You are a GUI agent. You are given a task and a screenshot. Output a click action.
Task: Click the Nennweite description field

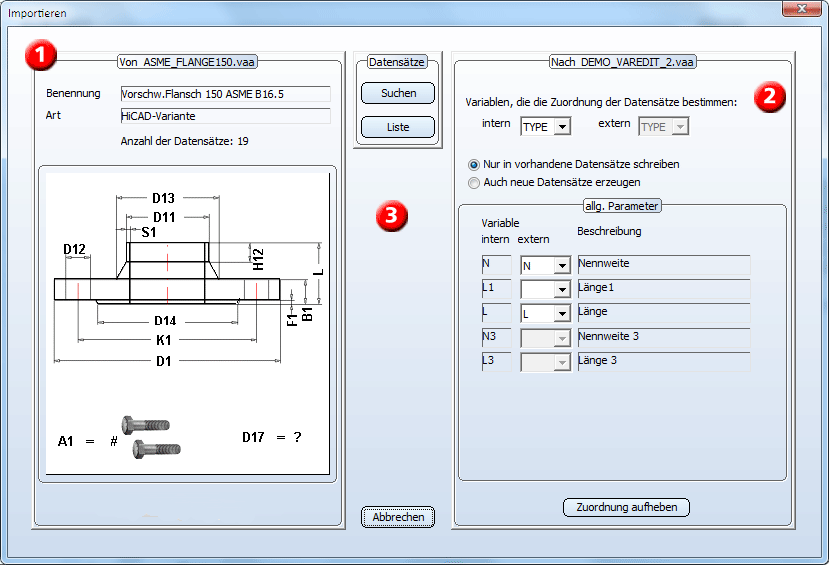pyautogui.click(x=663, y=265)
